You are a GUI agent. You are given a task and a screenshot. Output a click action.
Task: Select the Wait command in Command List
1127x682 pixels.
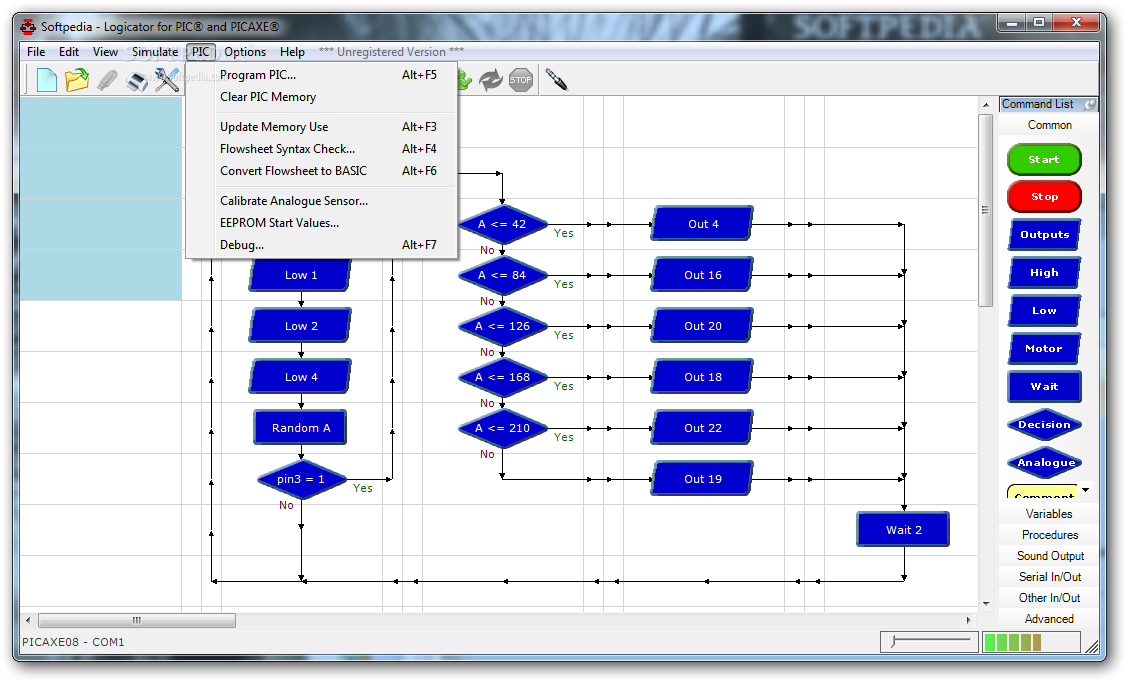click(x=1044, y=387)
